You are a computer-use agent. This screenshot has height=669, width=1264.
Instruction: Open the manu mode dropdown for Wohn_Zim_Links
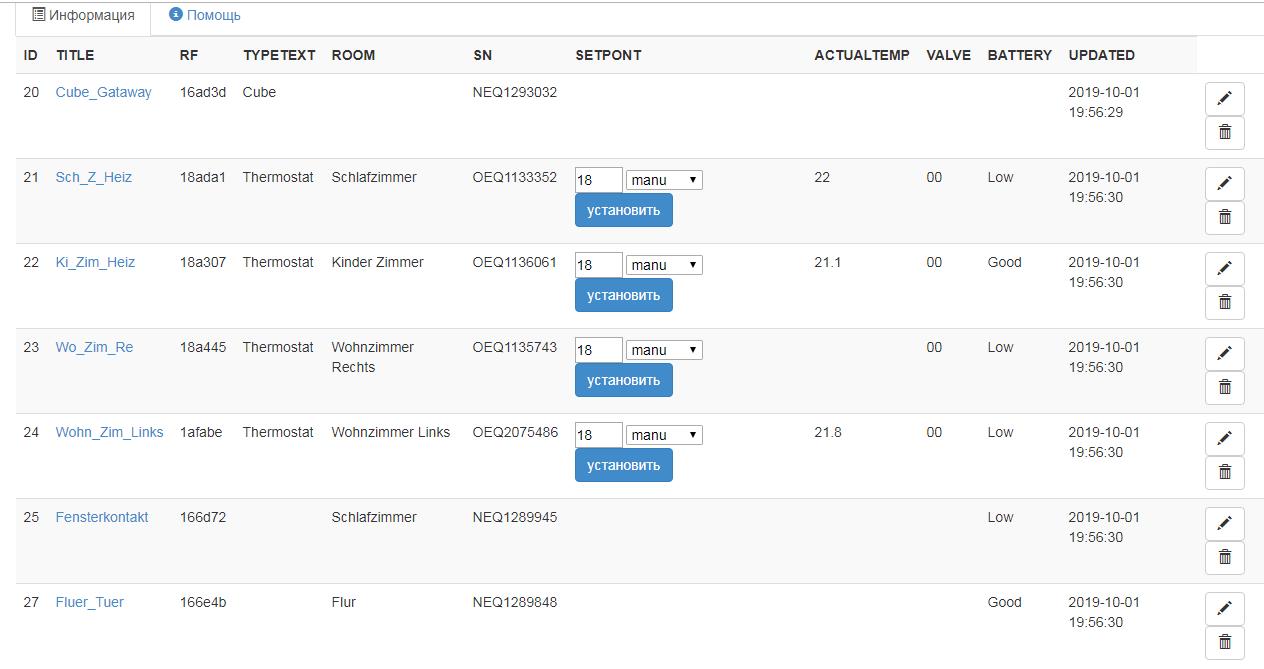pos(664,435)
